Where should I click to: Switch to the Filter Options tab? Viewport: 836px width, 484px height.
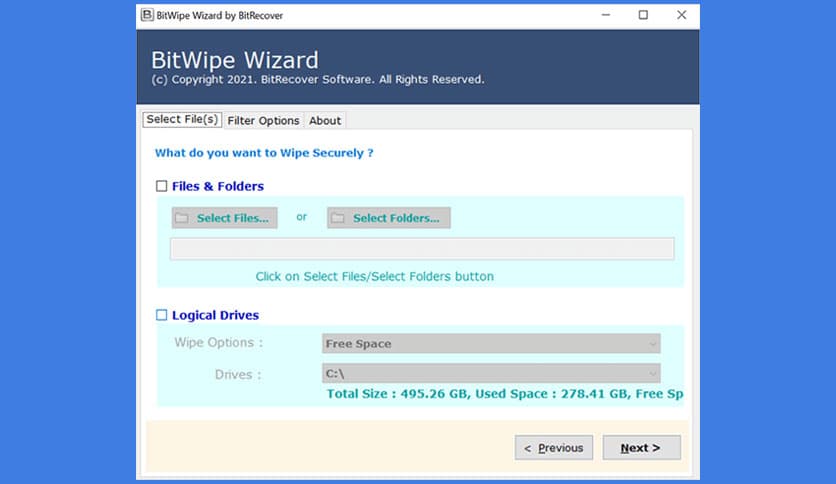(263, 120)
